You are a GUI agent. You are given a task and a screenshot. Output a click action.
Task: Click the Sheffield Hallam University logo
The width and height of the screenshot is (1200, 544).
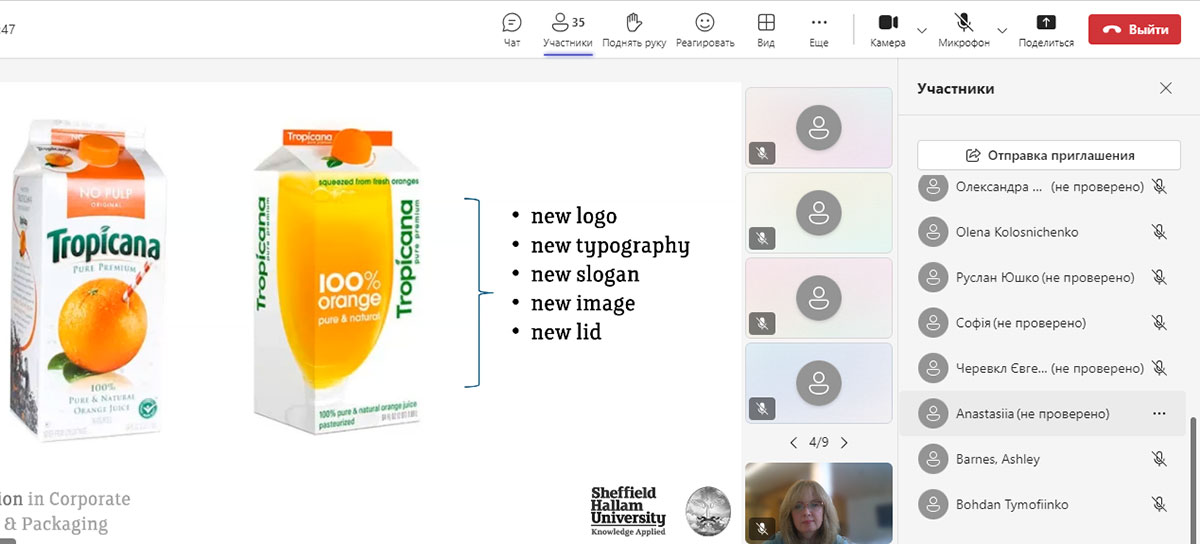pos(628,511)
